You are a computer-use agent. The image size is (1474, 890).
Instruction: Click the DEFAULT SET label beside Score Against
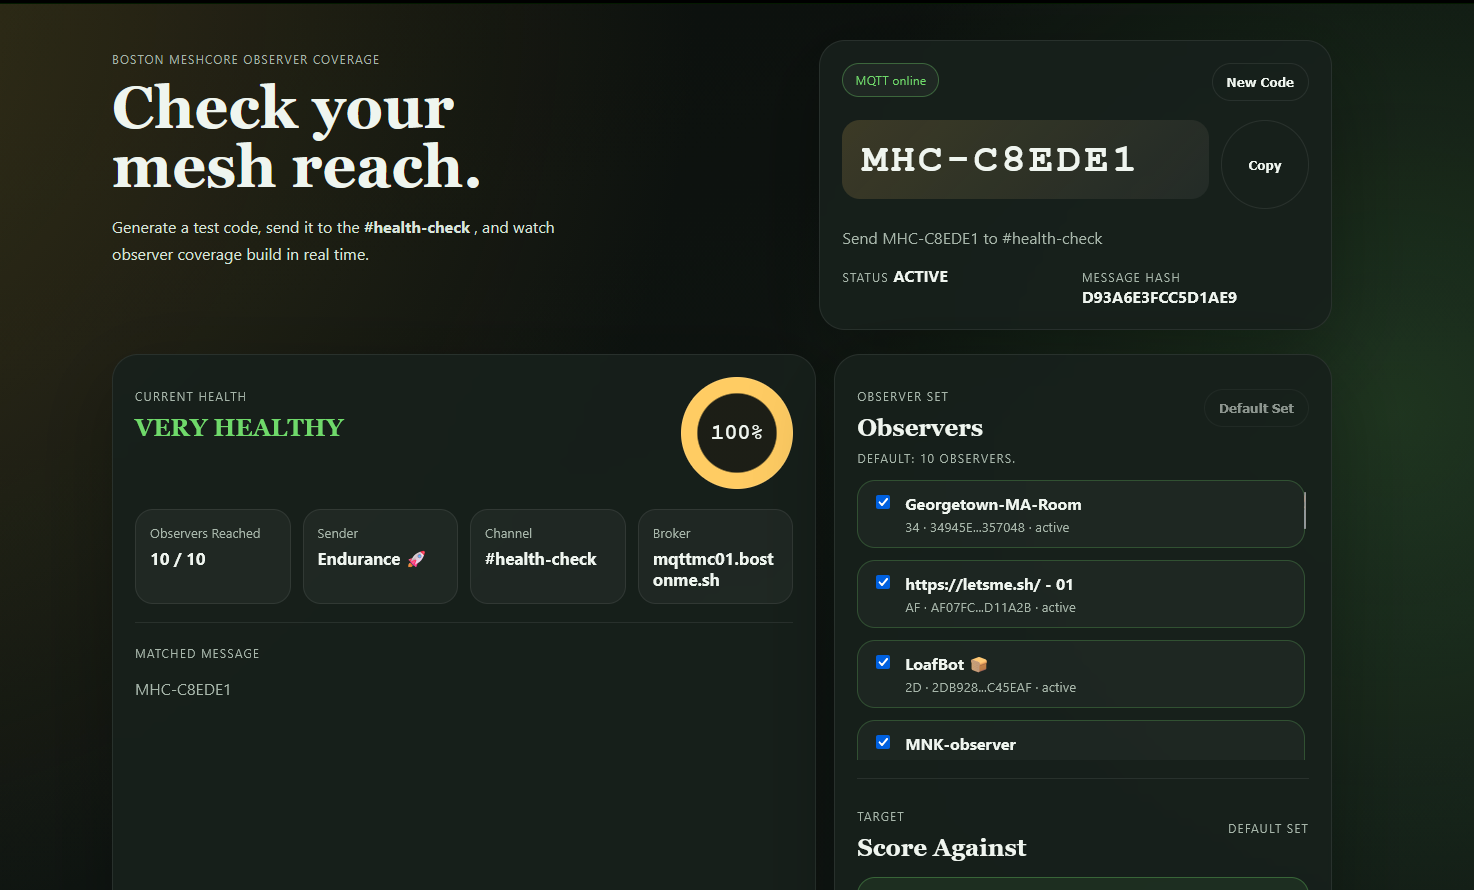click(x=1267, y=829)
